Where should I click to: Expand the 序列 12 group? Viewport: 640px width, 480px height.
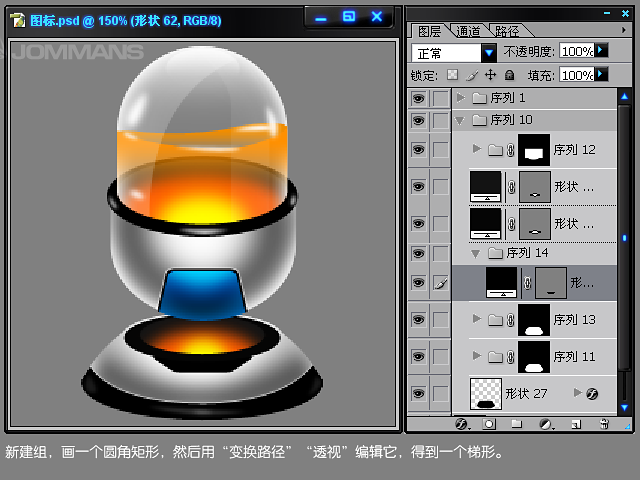coord(476,149)
